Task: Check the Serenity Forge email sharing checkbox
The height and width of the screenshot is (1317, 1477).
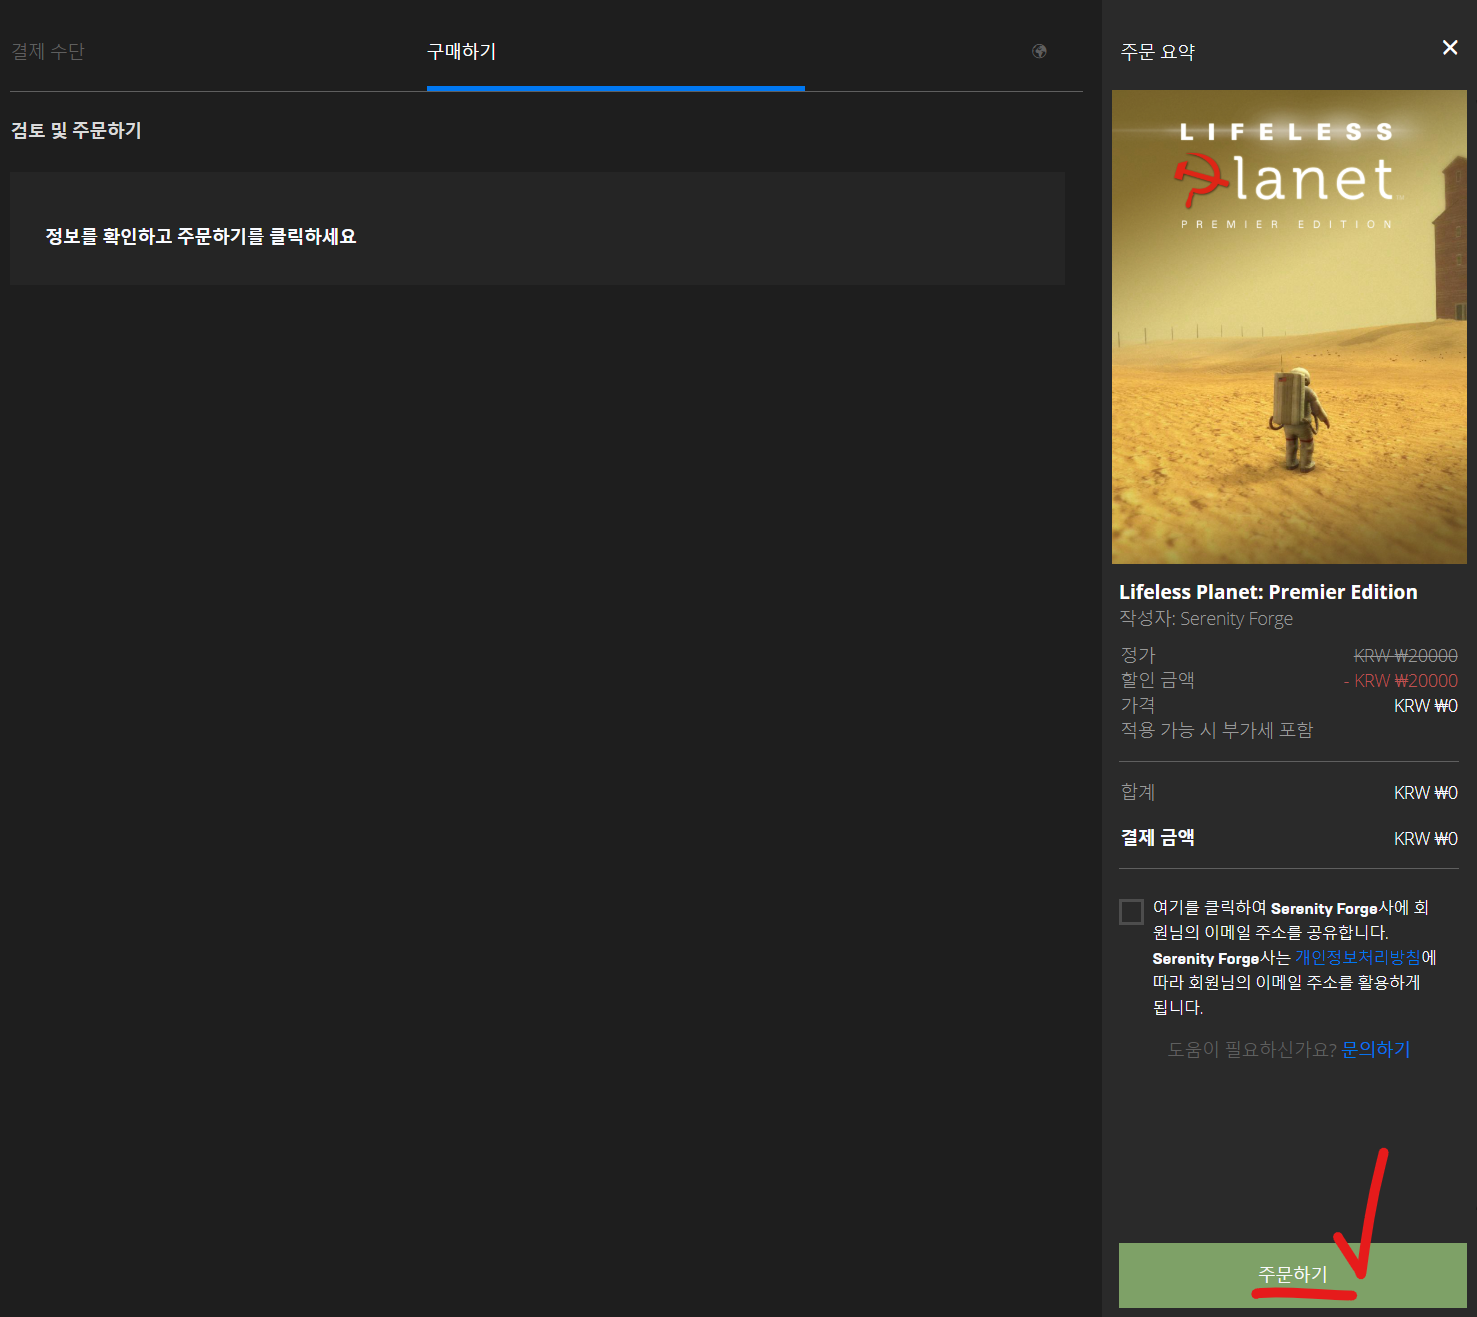Action: coord(1131,912)
